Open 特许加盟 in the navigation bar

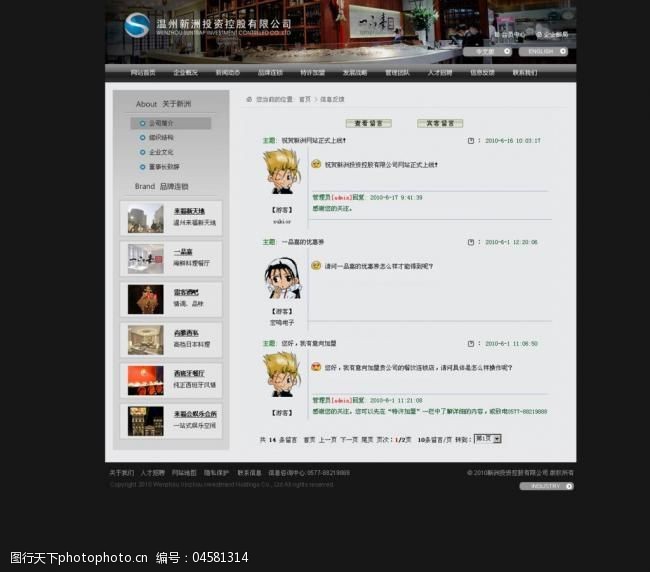pyautogui.click(x=313, y=73)
